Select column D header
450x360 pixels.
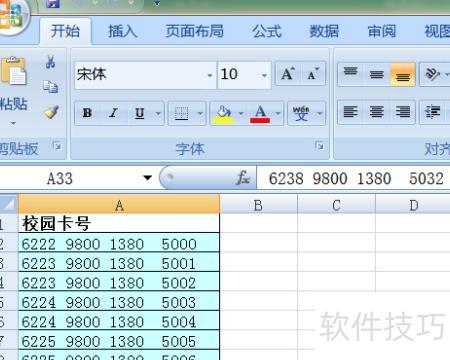click(x=413, y=204)
